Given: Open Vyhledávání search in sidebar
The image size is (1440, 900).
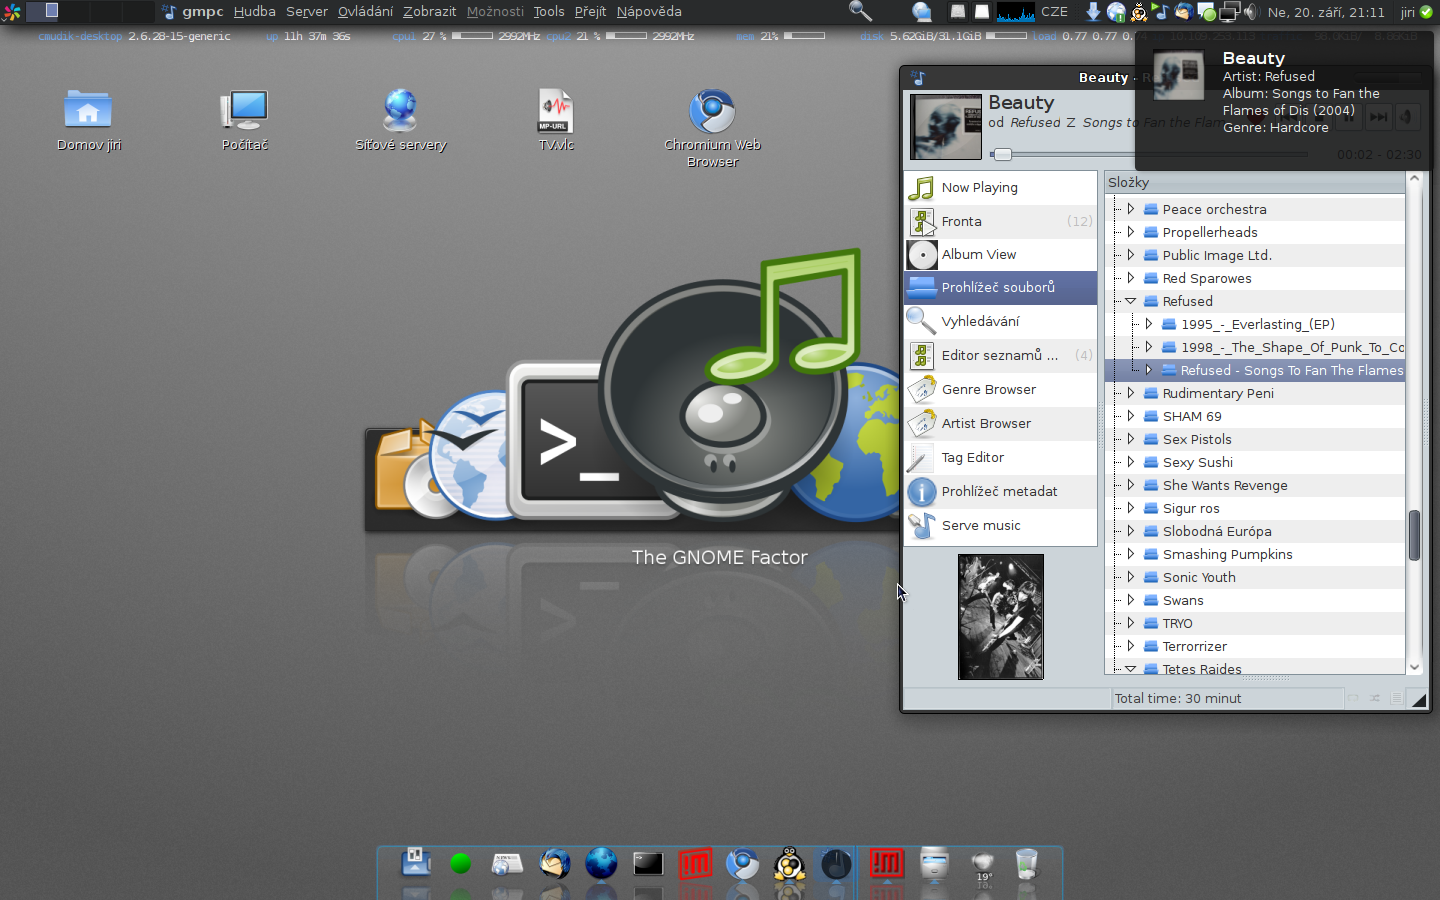Looking at the screenshot, I should [1000, 321].
